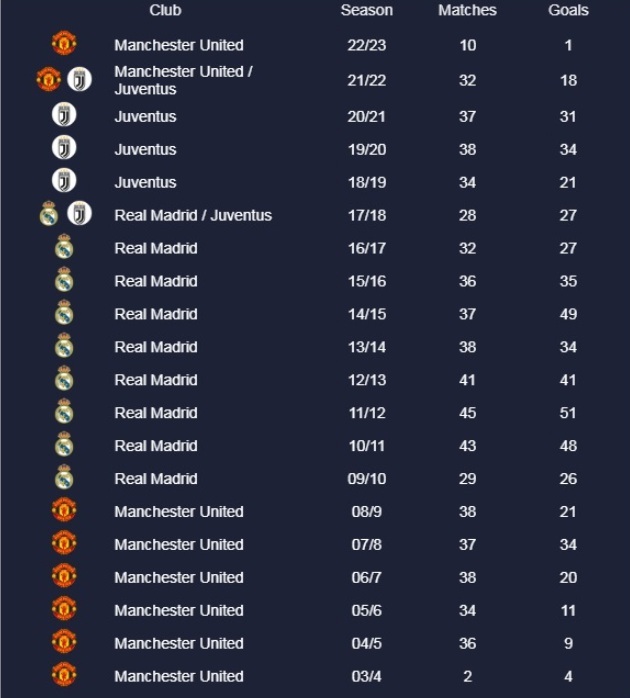
Task: Click the Club column header
Action: point(166,10)
